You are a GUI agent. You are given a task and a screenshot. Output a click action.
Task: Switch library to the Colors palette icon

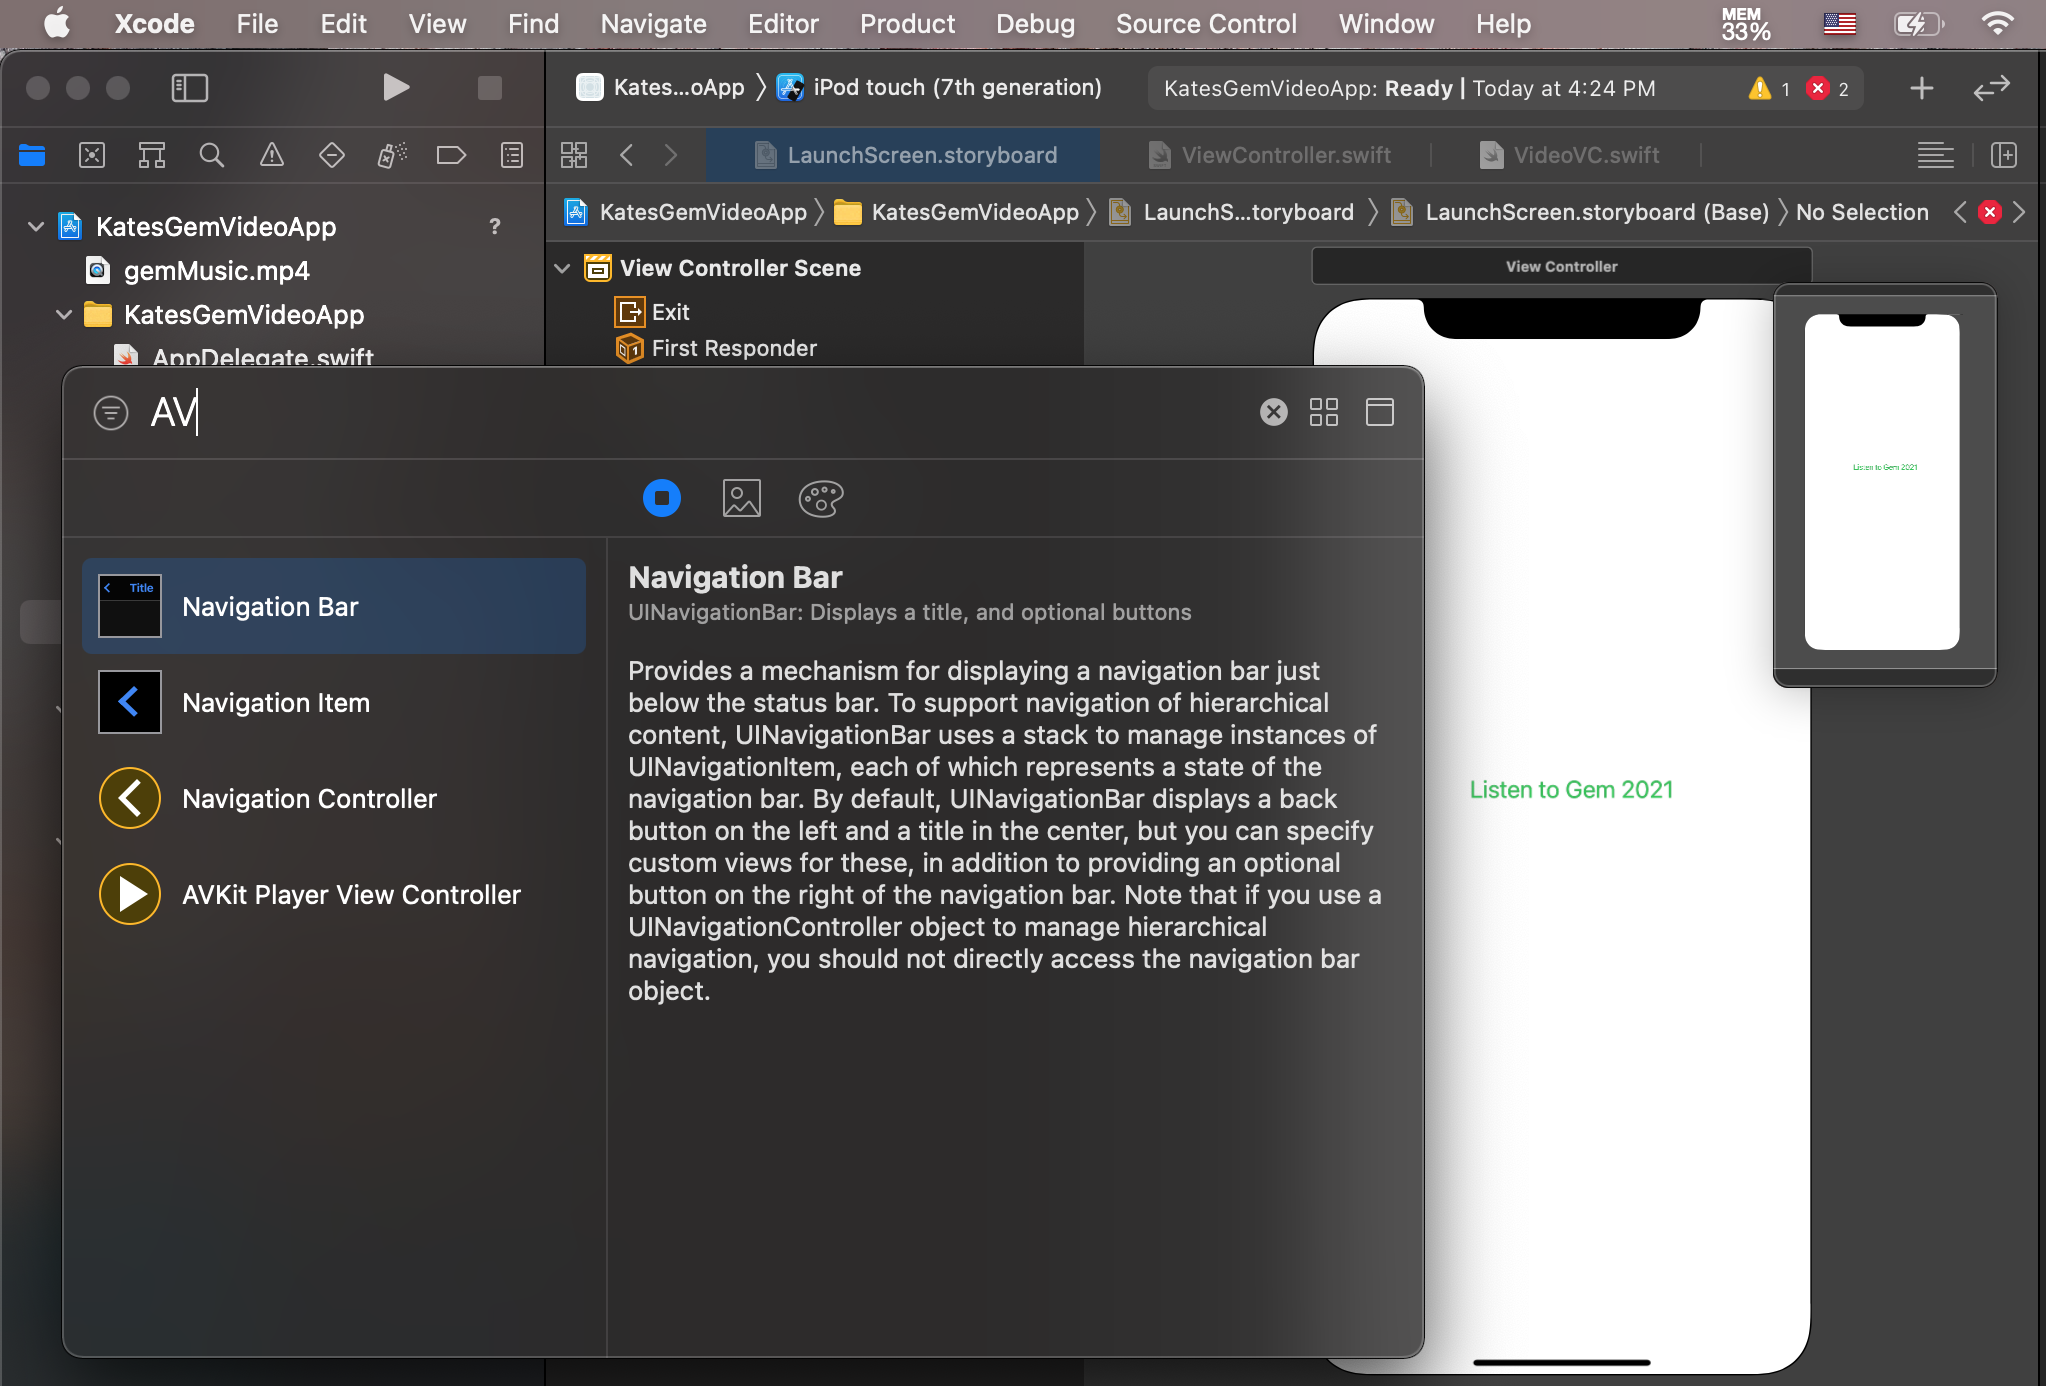[x=820, y=498]
